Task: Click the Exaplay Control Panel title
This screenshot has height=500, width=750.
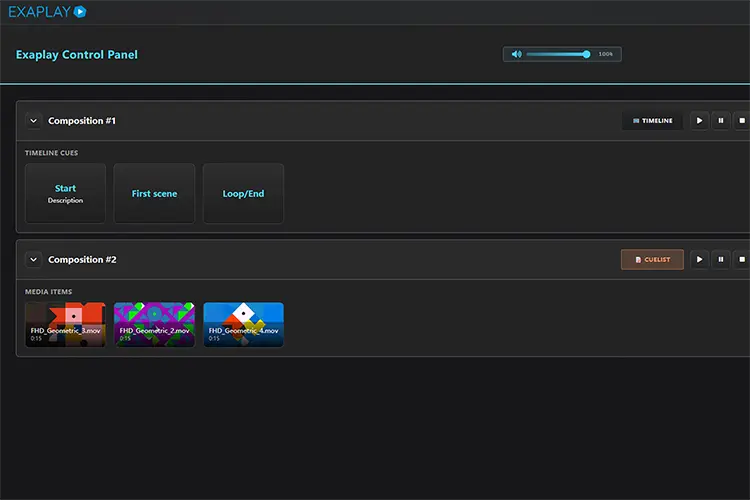Action: pos(77,55)
